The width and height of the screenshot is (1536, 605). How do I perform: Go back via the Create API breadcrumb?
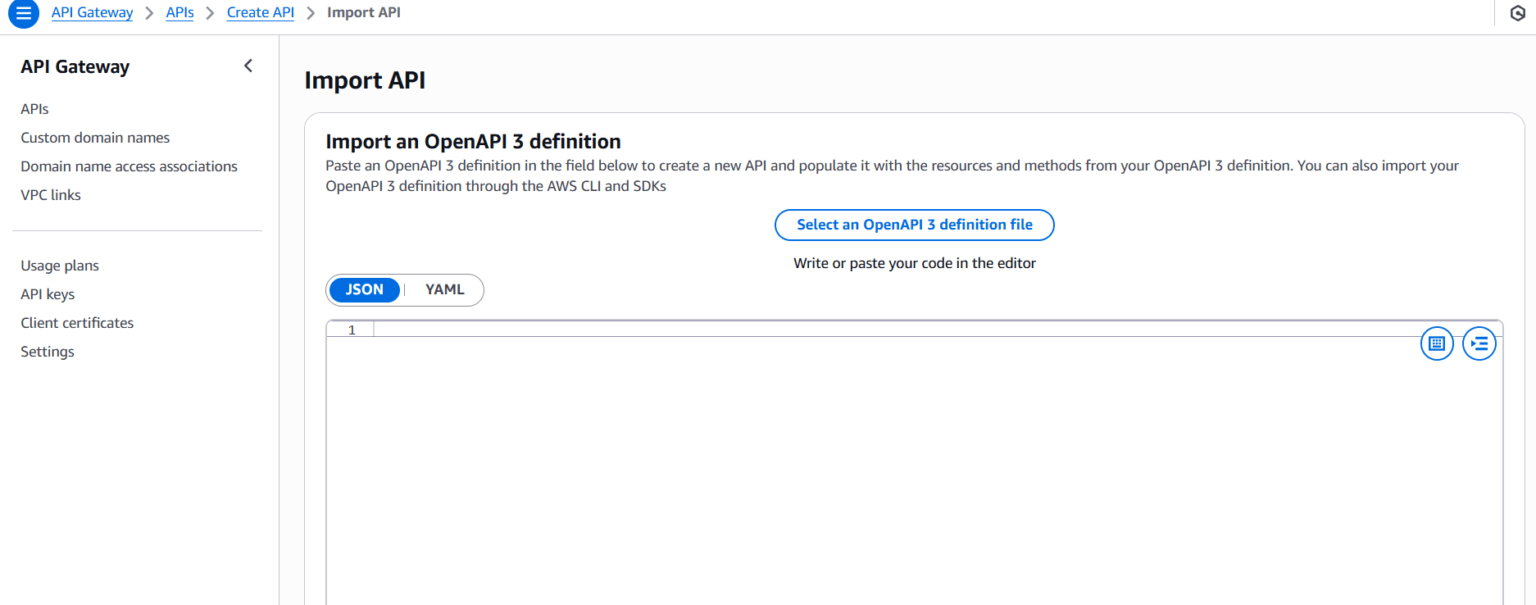tap(260, 12)
